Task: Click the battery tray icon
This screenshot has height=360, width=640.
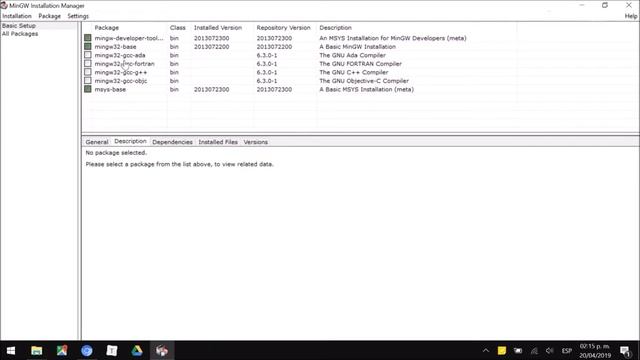Action: 518,351
